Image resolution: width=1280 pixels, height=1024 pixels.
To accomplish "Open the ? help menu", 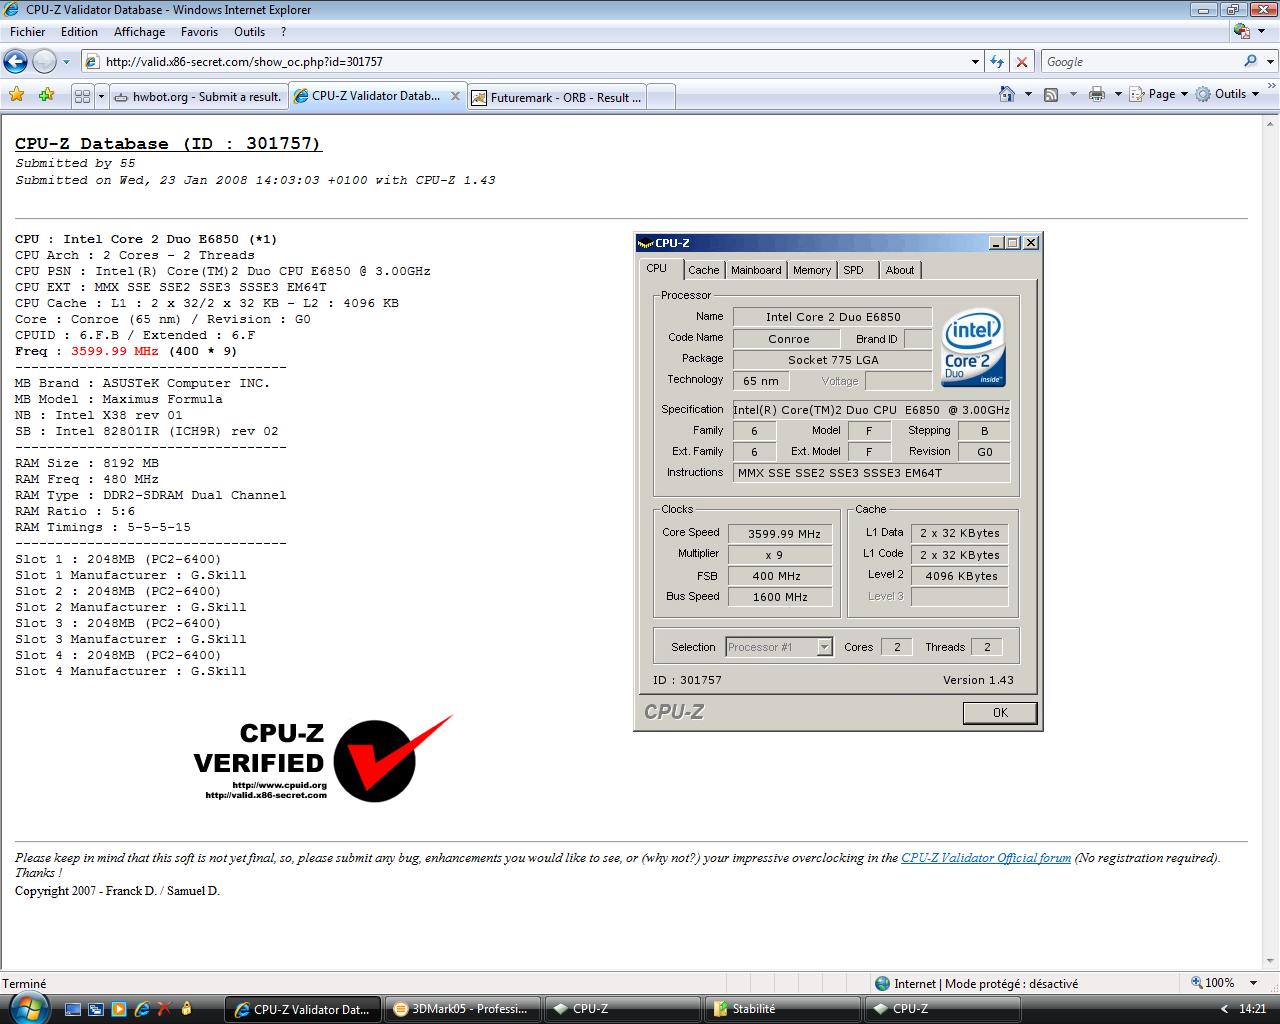I will click(283, 32).
